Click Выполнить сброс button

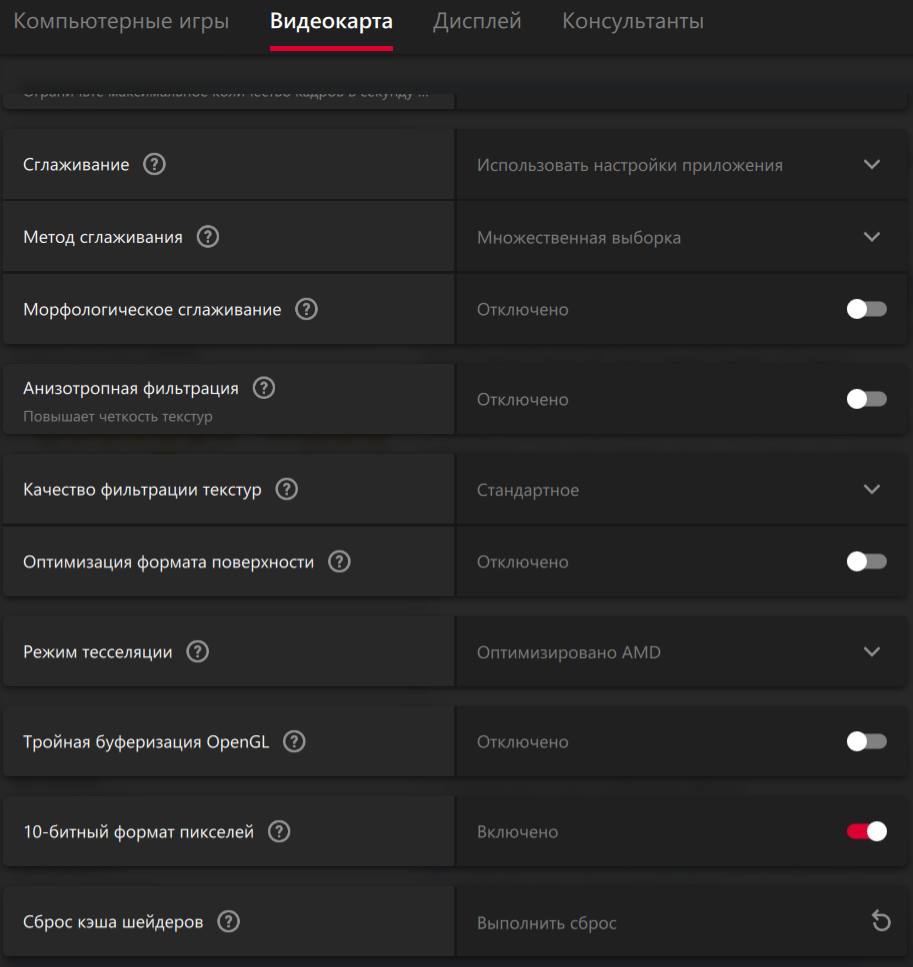point(547,923)
